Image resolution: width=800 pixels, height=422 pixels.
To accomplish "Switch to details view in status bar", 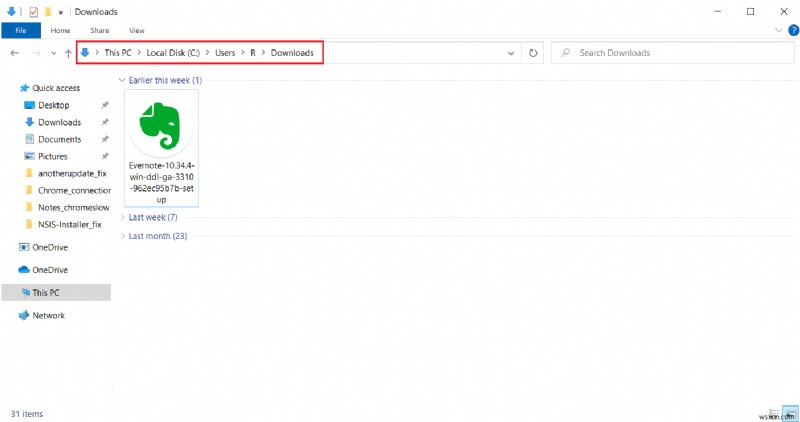I will (x=774, y=414).
